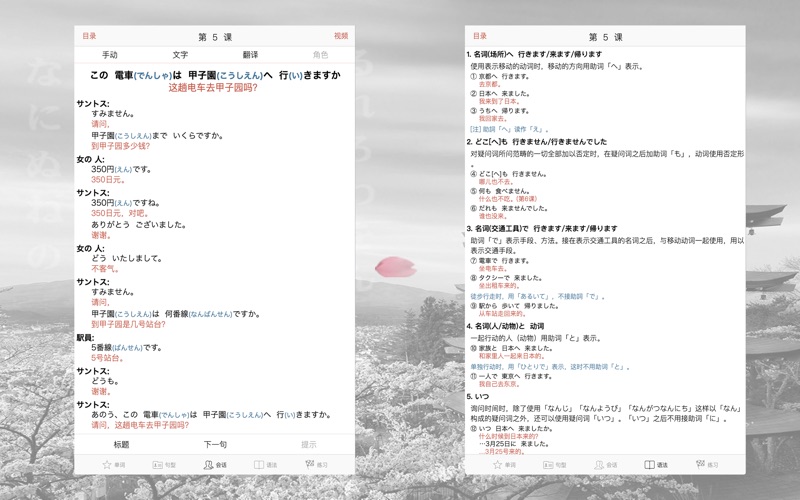Click example ⑪ 一人で 東京へ 行きます
The height and width of the screenshot is (500, 800).
pyautogui.click(x=512, y=377)
